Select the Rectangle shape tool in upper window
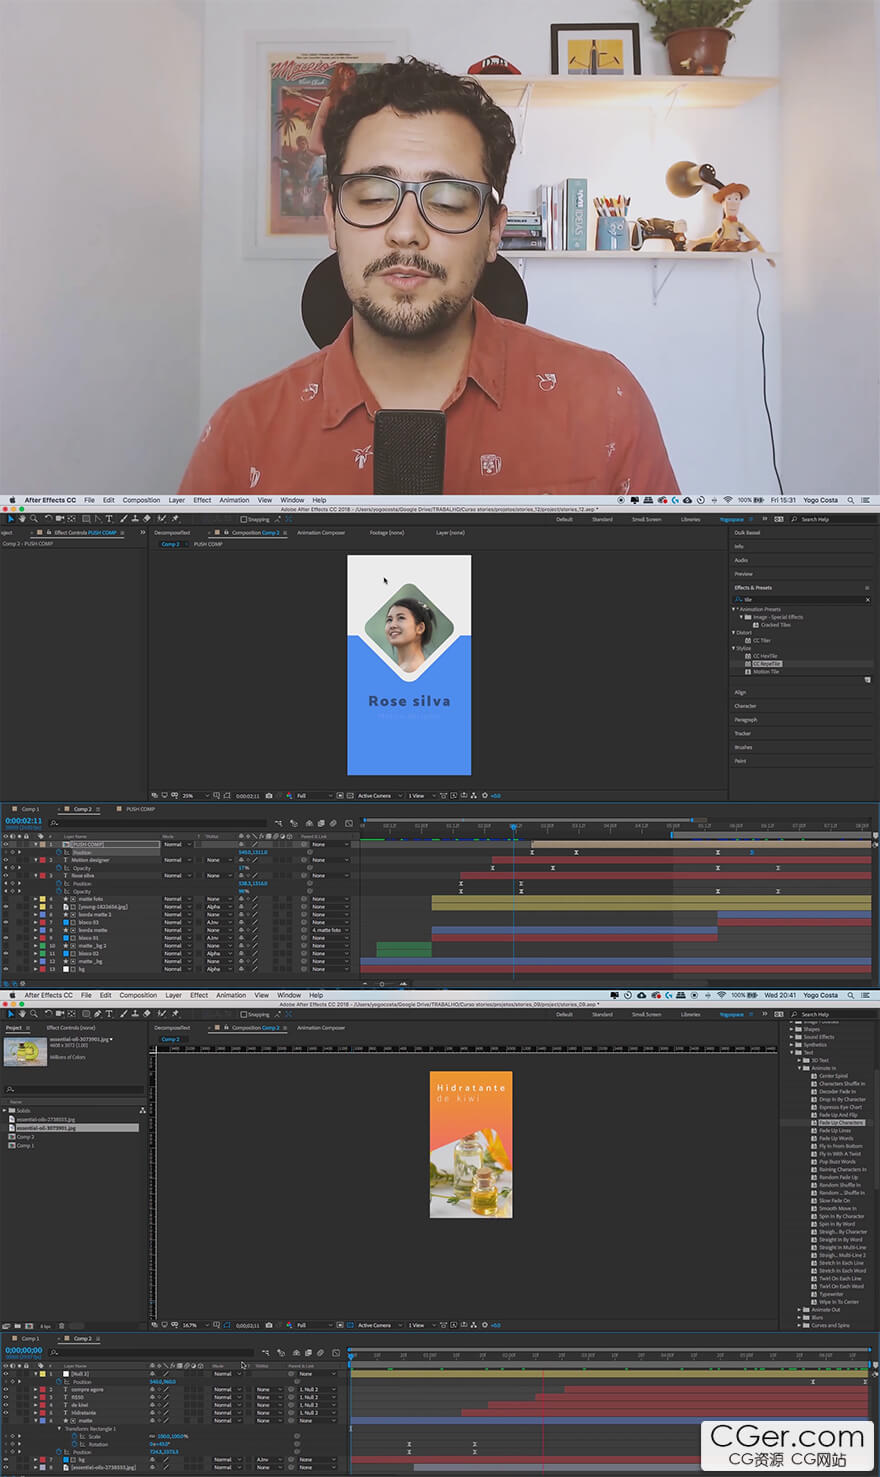 (86, 519)
